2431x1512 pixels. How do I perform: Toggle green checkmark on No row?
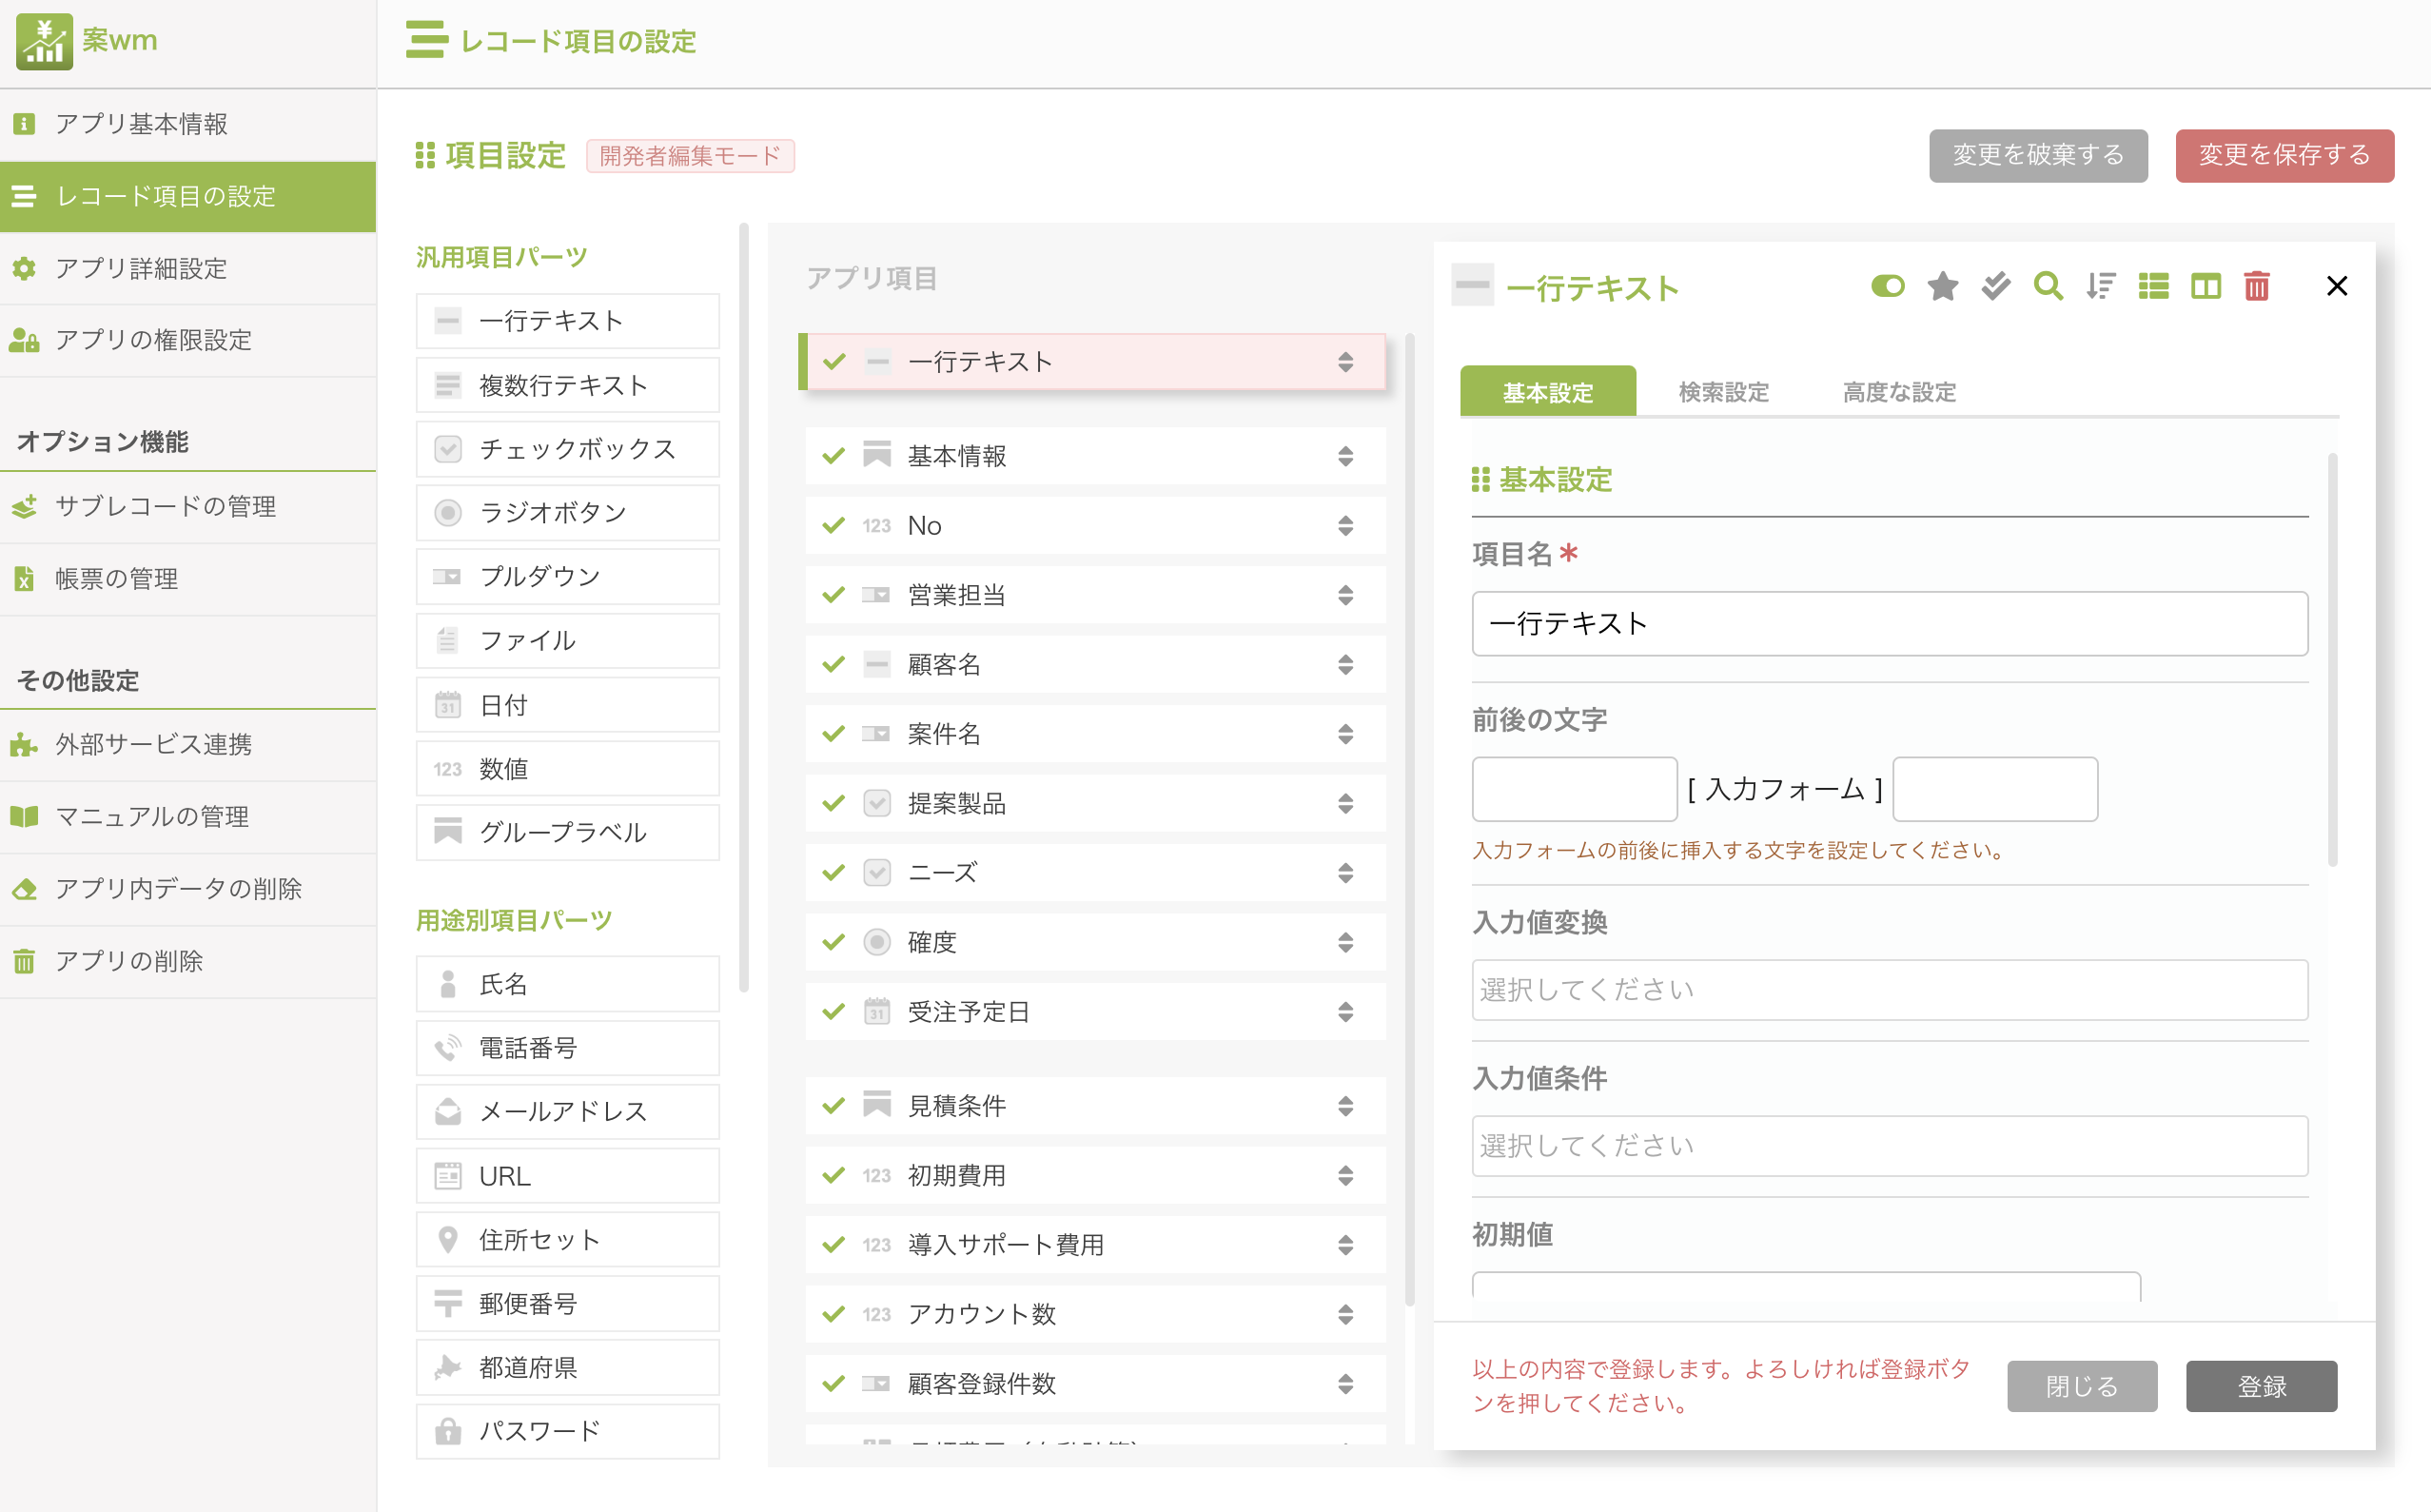click(833, 526)
